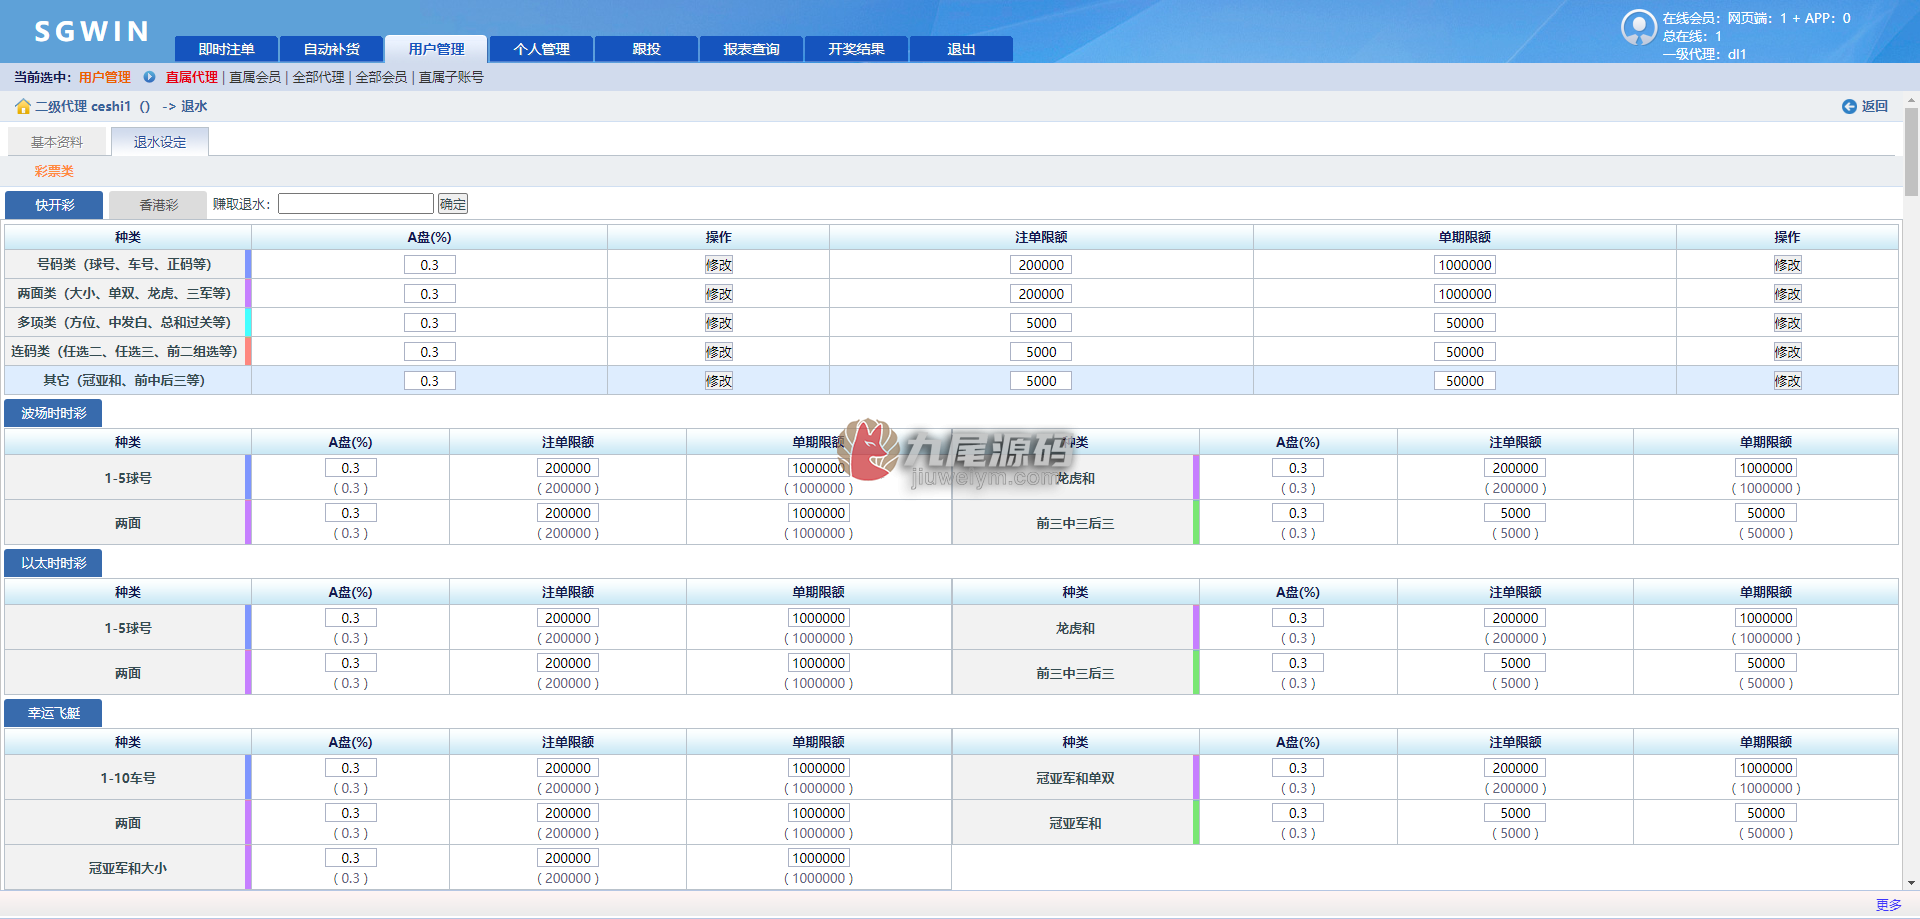Select the 香港彩 lottery tab

158,205
